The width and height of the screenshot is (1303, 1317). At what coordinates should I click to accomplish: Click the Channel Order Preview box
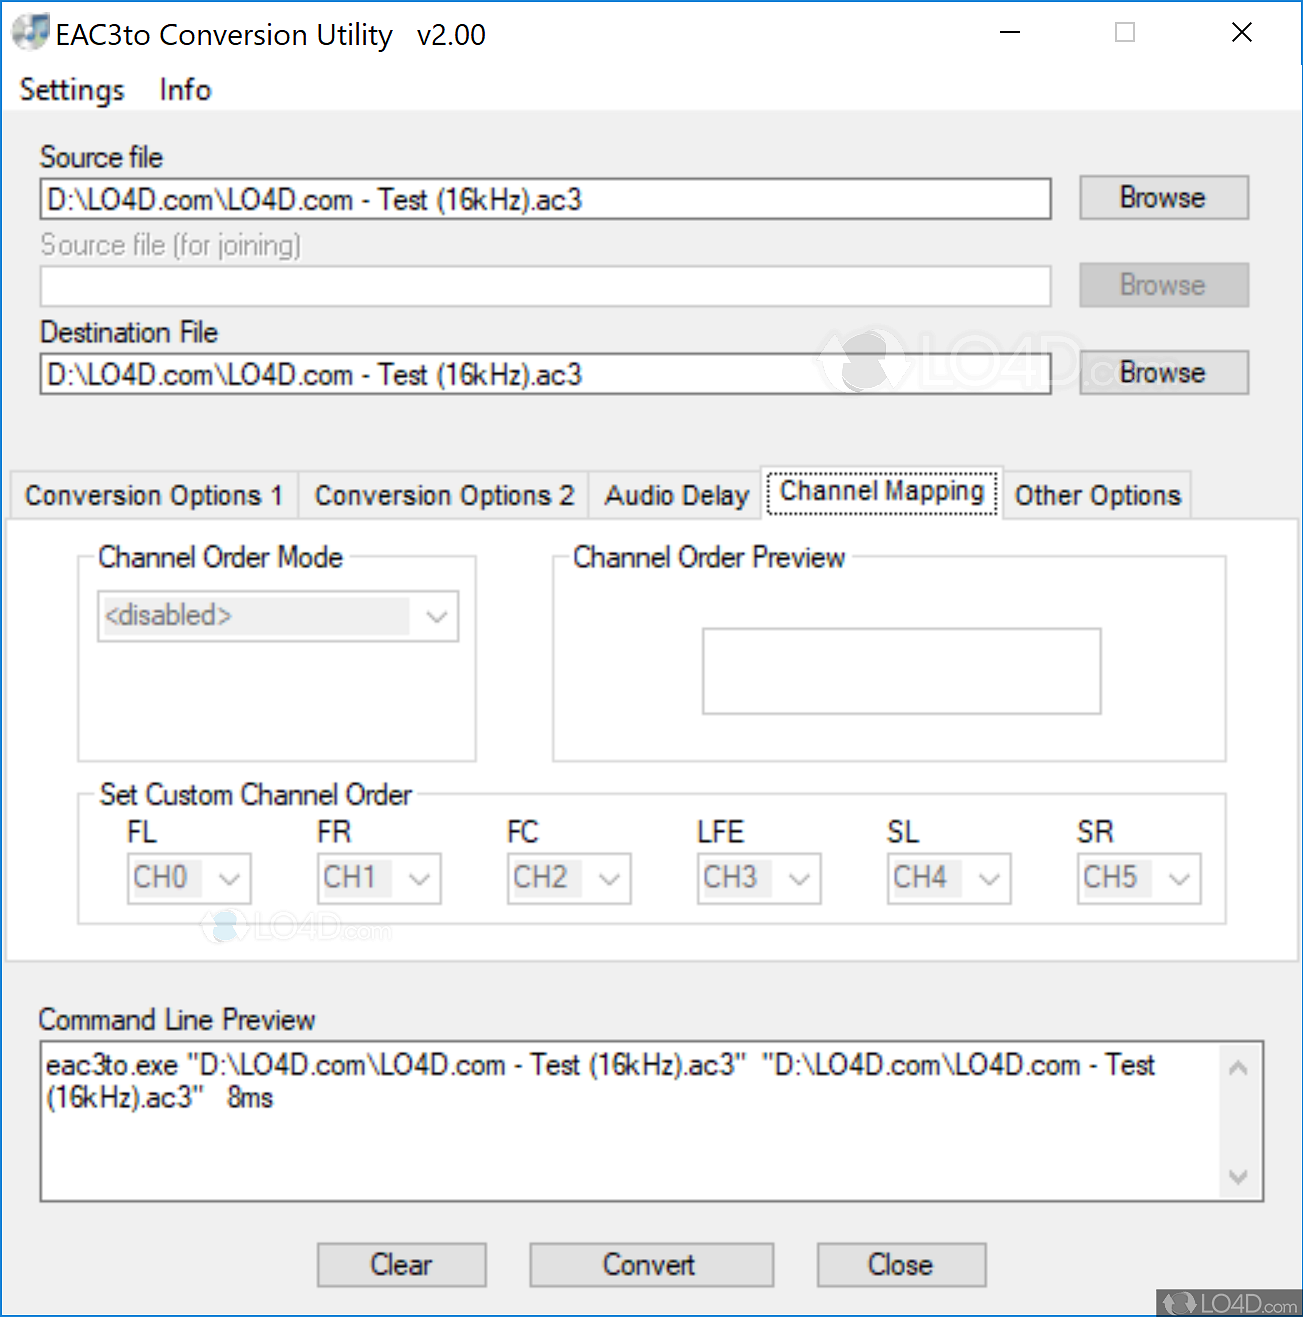(901, 671)
